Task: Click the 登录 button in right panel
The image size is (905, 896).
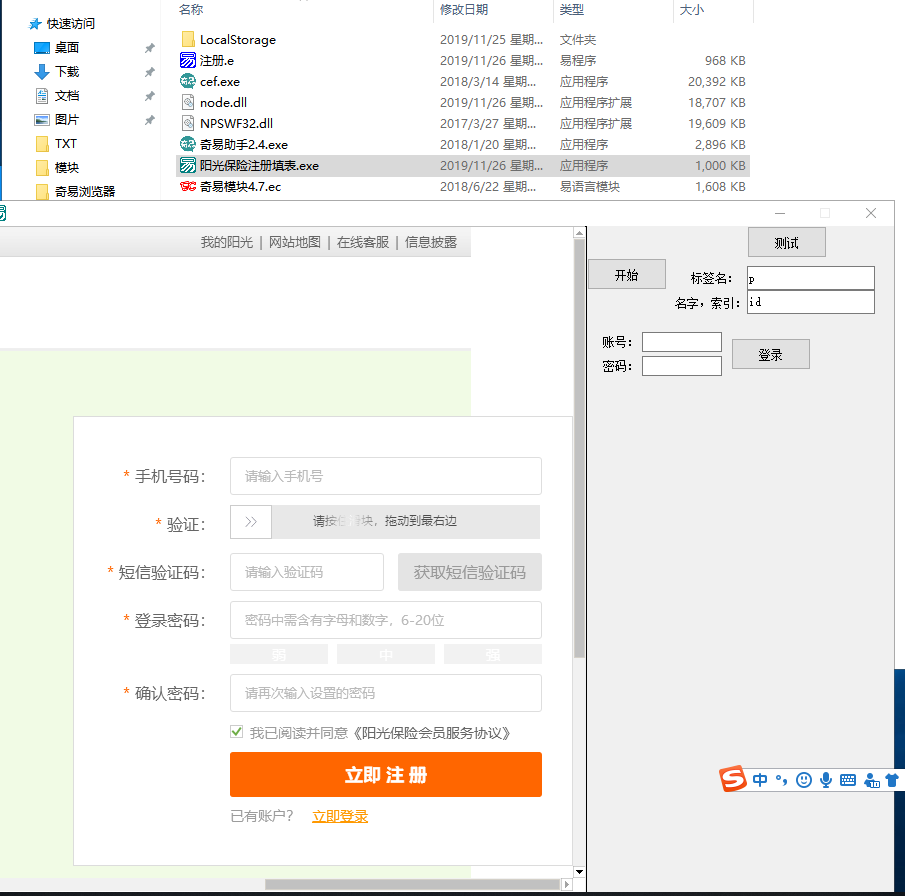Action: click(771, 354)
